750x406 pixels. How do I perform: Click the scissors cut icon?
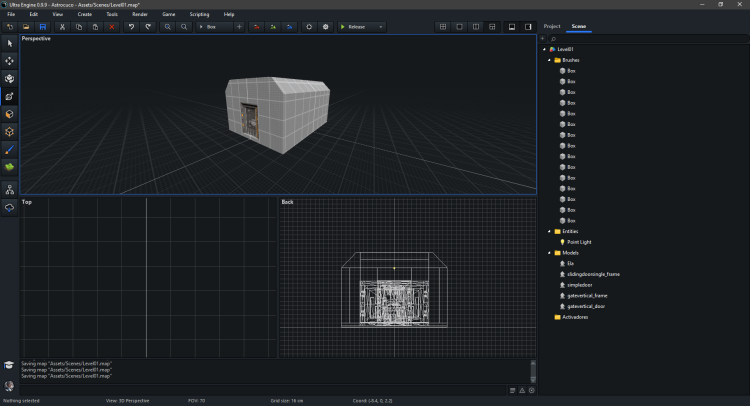[63, 26]
